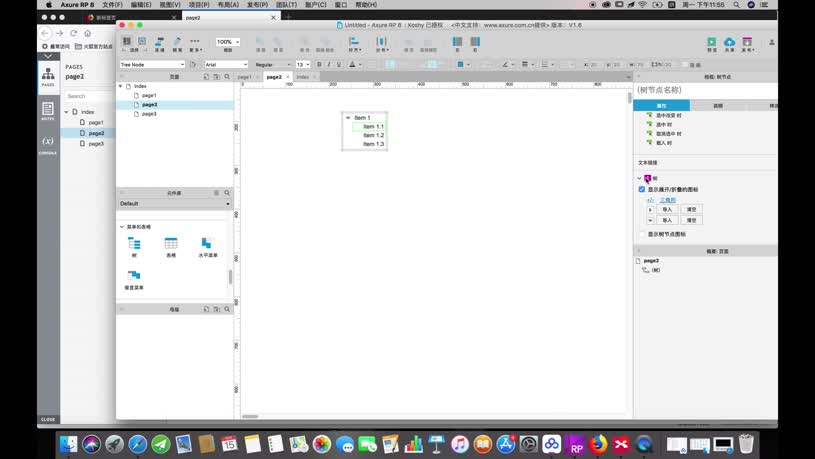The height and width of the screenshot is (459, 815).
Task: Collapse Item 1 tree node on canvas
Action: pyautogui.click(x=348, y=118)
